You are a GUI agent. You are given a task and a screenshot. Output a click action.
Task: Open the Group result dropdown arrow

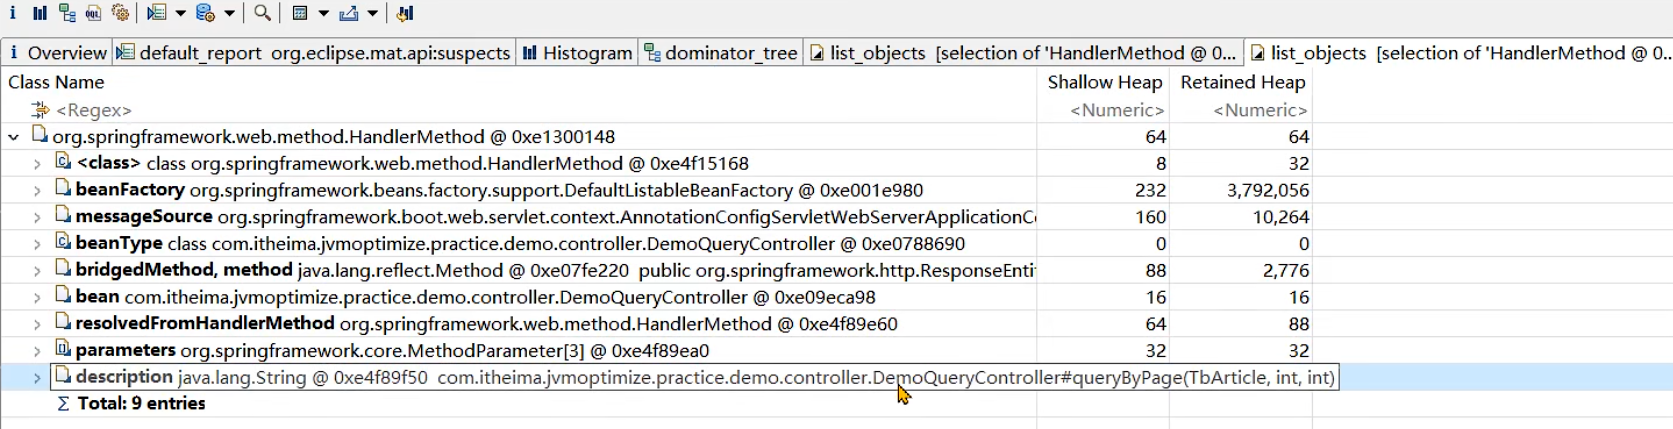[324, 13]
